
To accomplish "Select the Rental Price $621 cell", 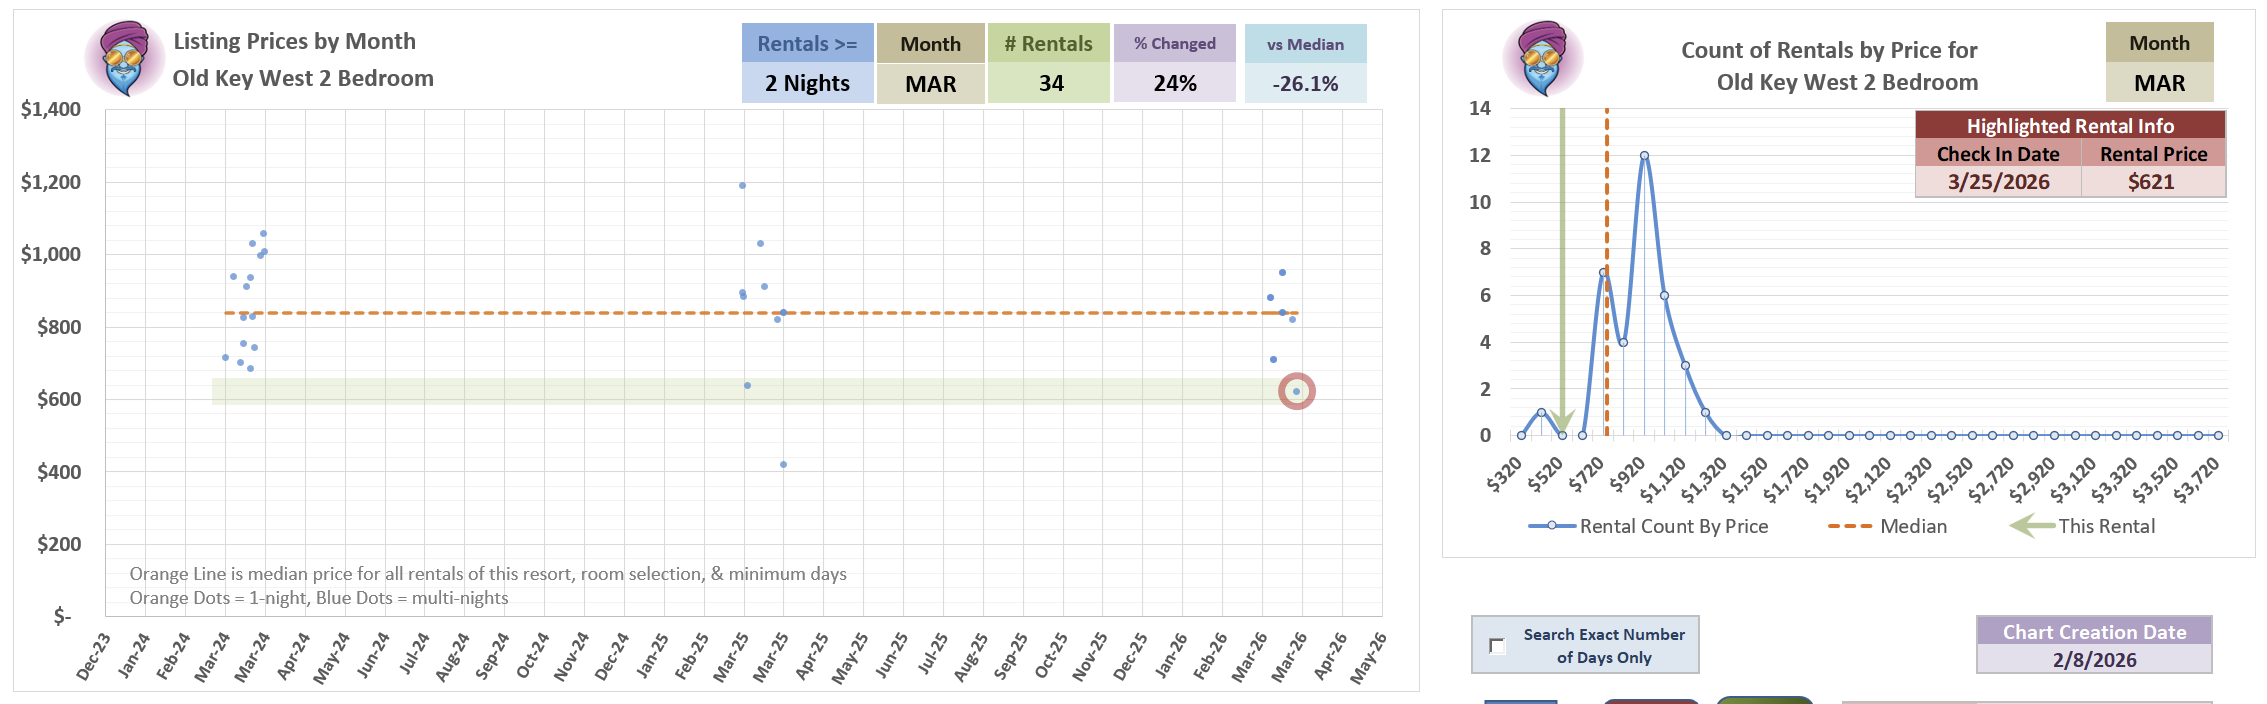I will click(x=2152, y=182).
